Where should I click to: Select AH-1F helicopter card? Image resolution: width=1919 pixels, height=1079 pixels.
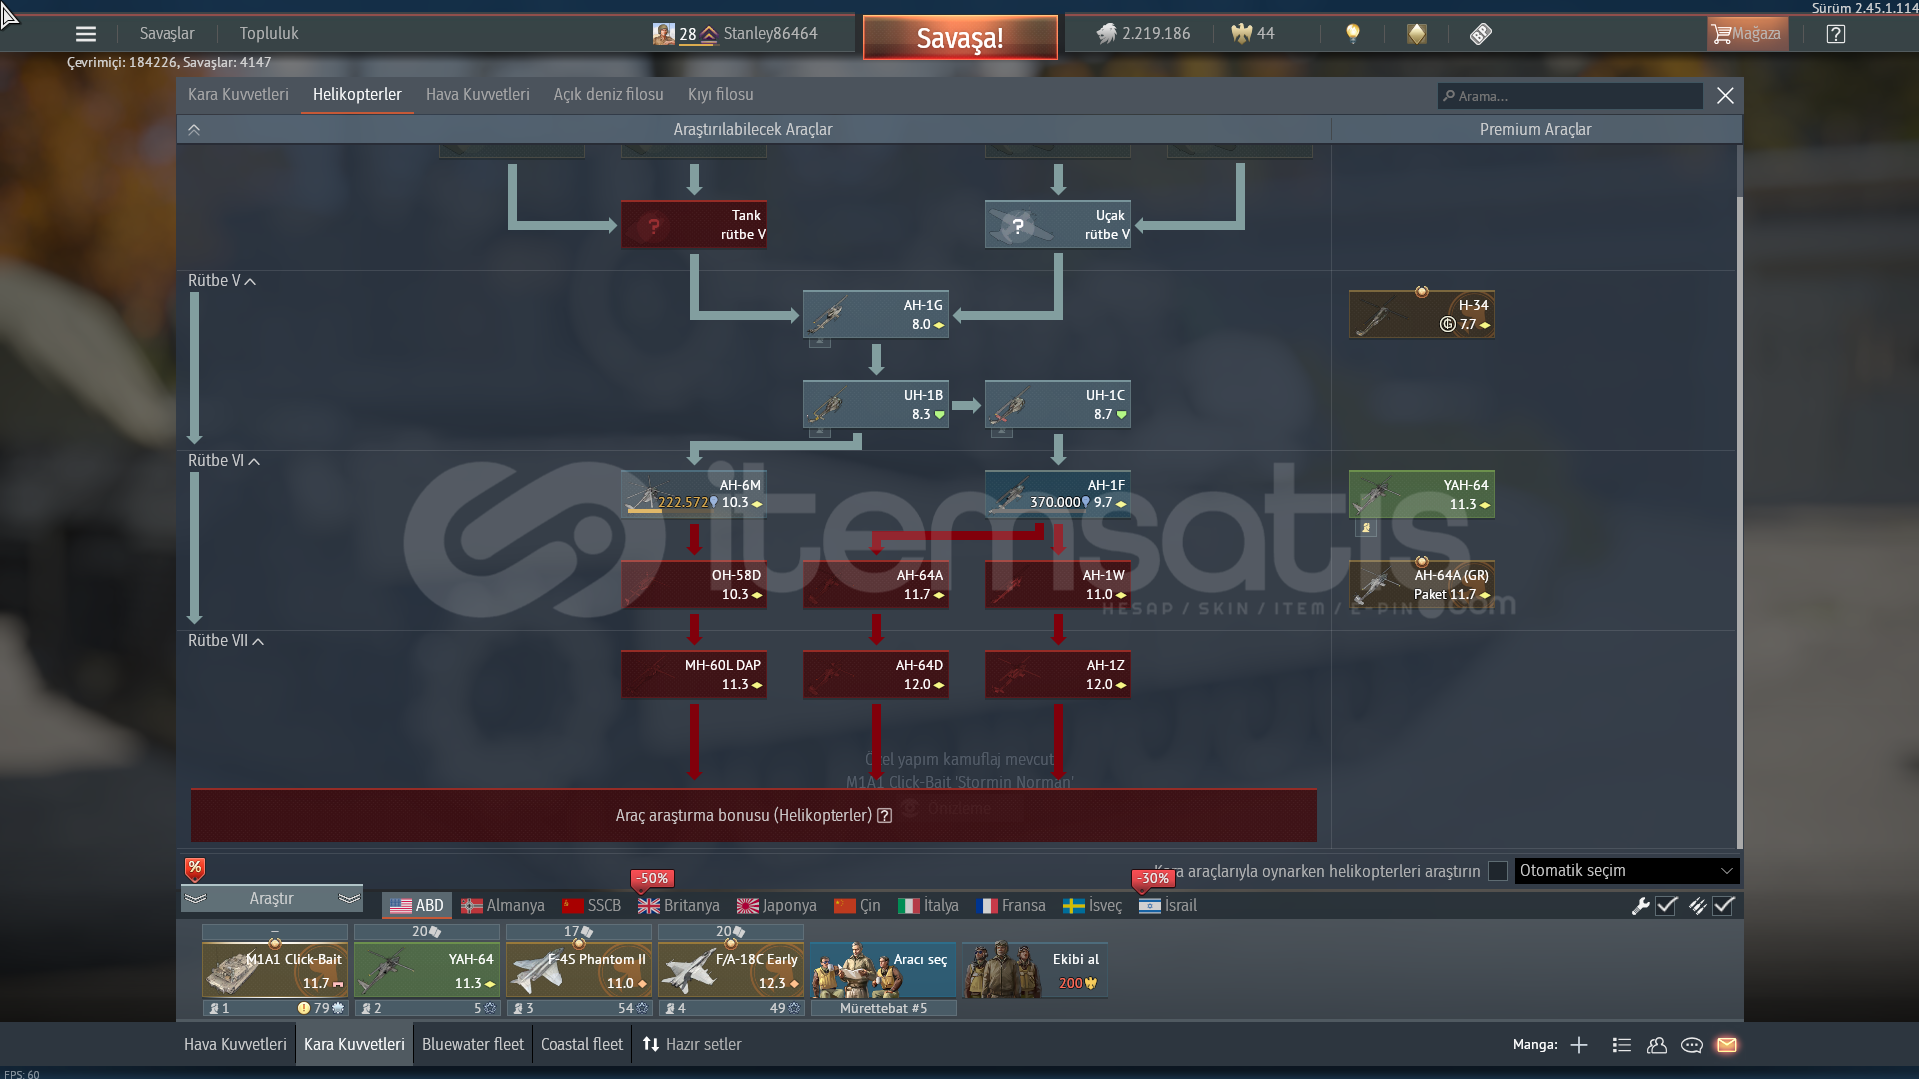pyautogui.click(x=1058, y=494)
